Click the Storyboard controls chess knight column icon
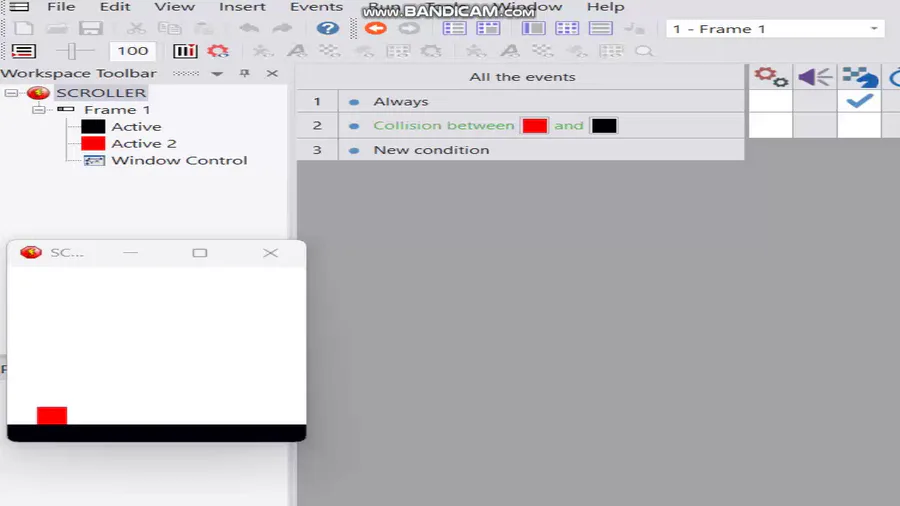900x506 pixels. (x=860, y=77)
